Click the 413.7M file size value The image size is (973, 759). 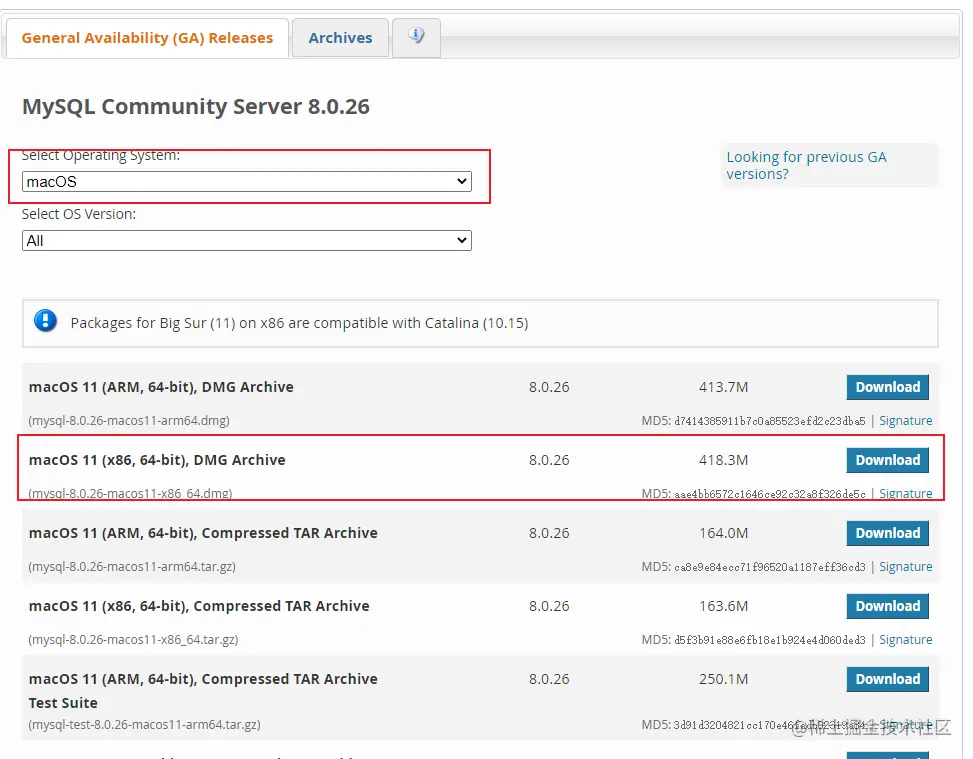[724, 387]
